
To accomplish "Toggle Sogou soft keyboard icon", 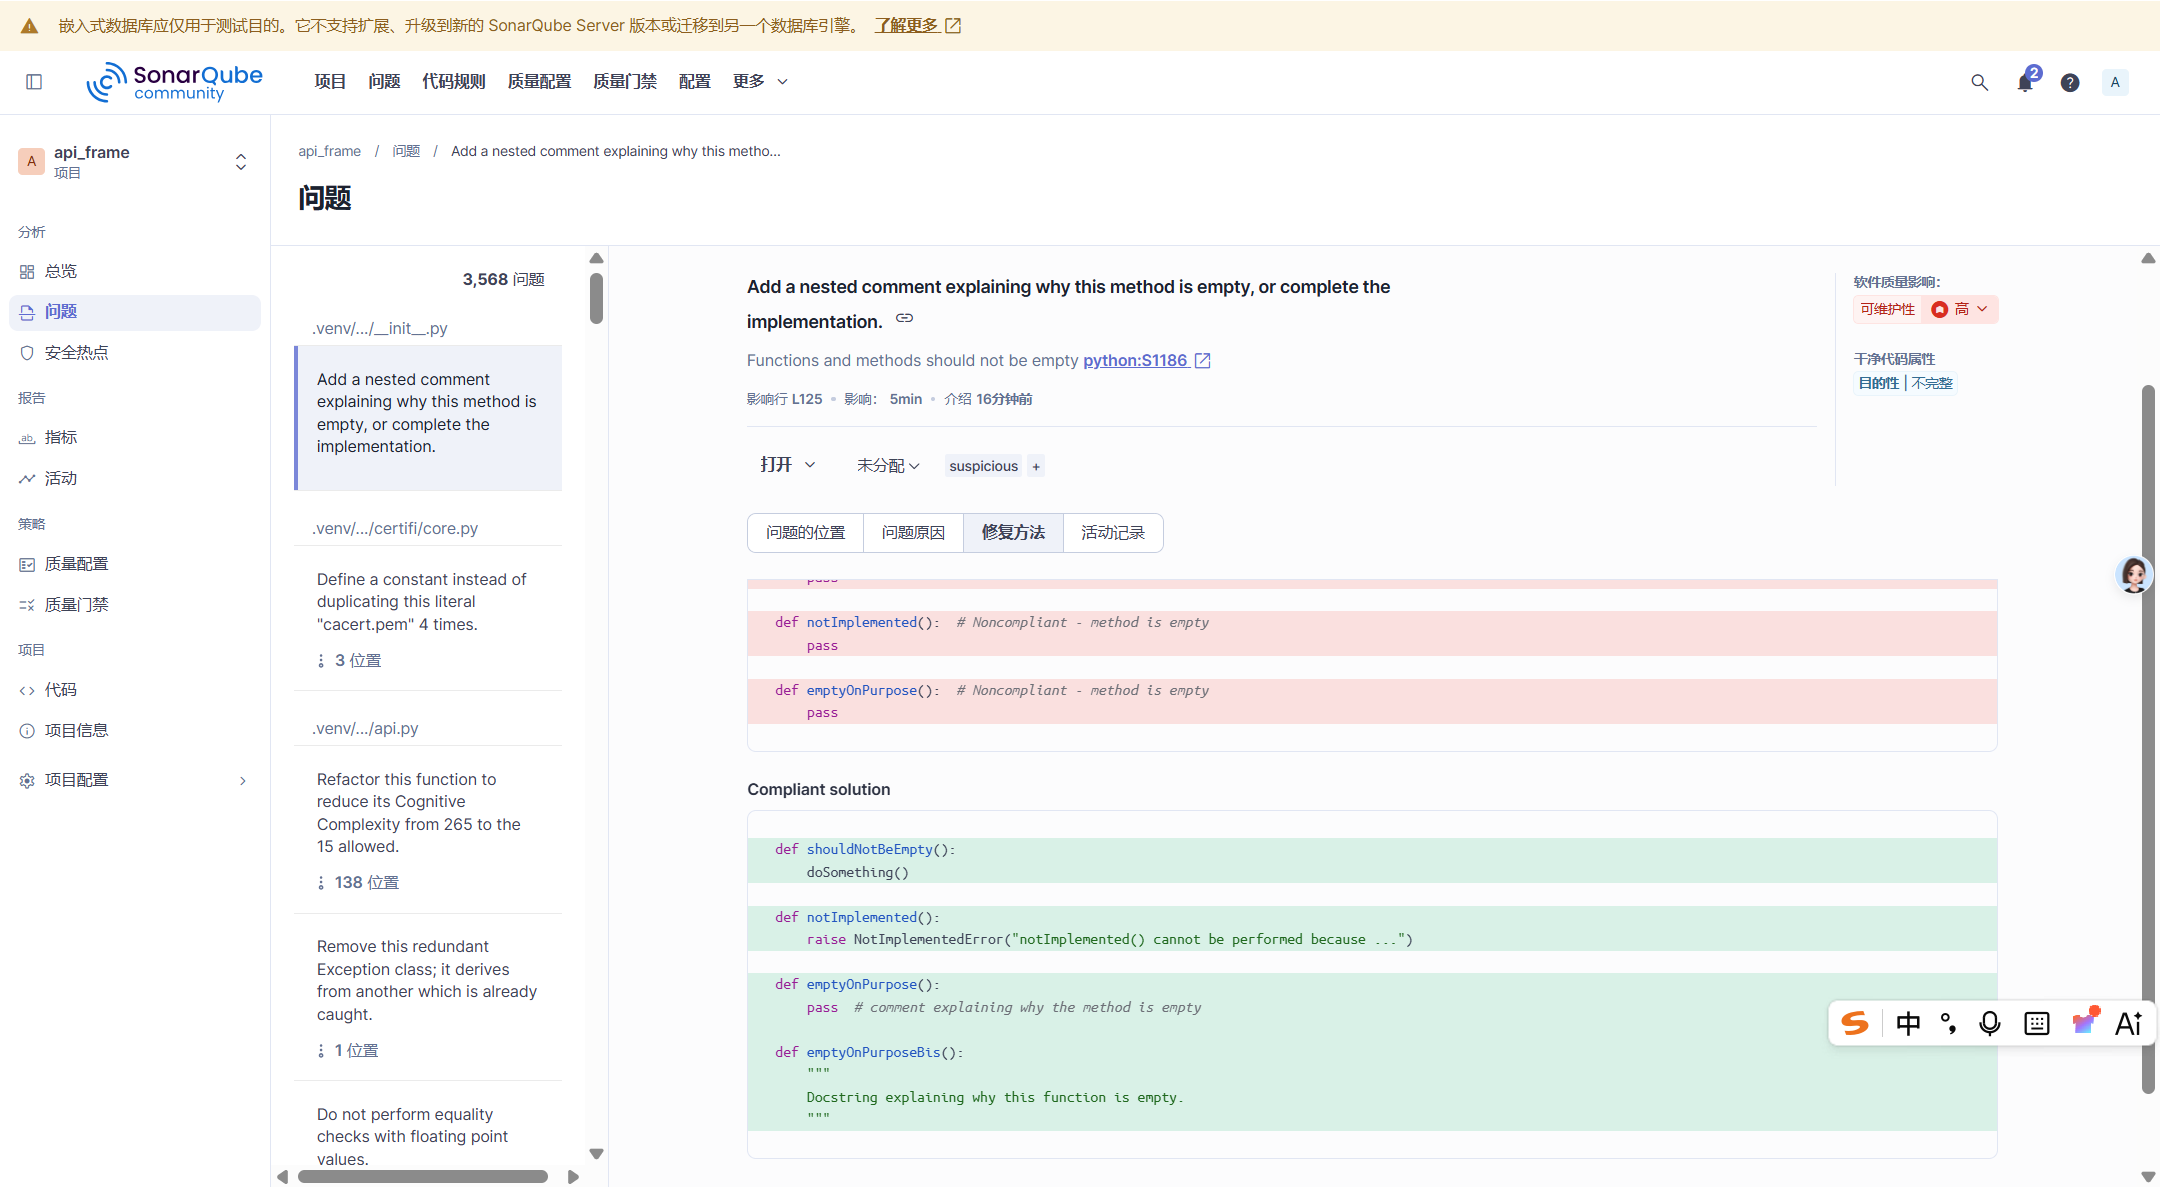I will (2037, 1023).
